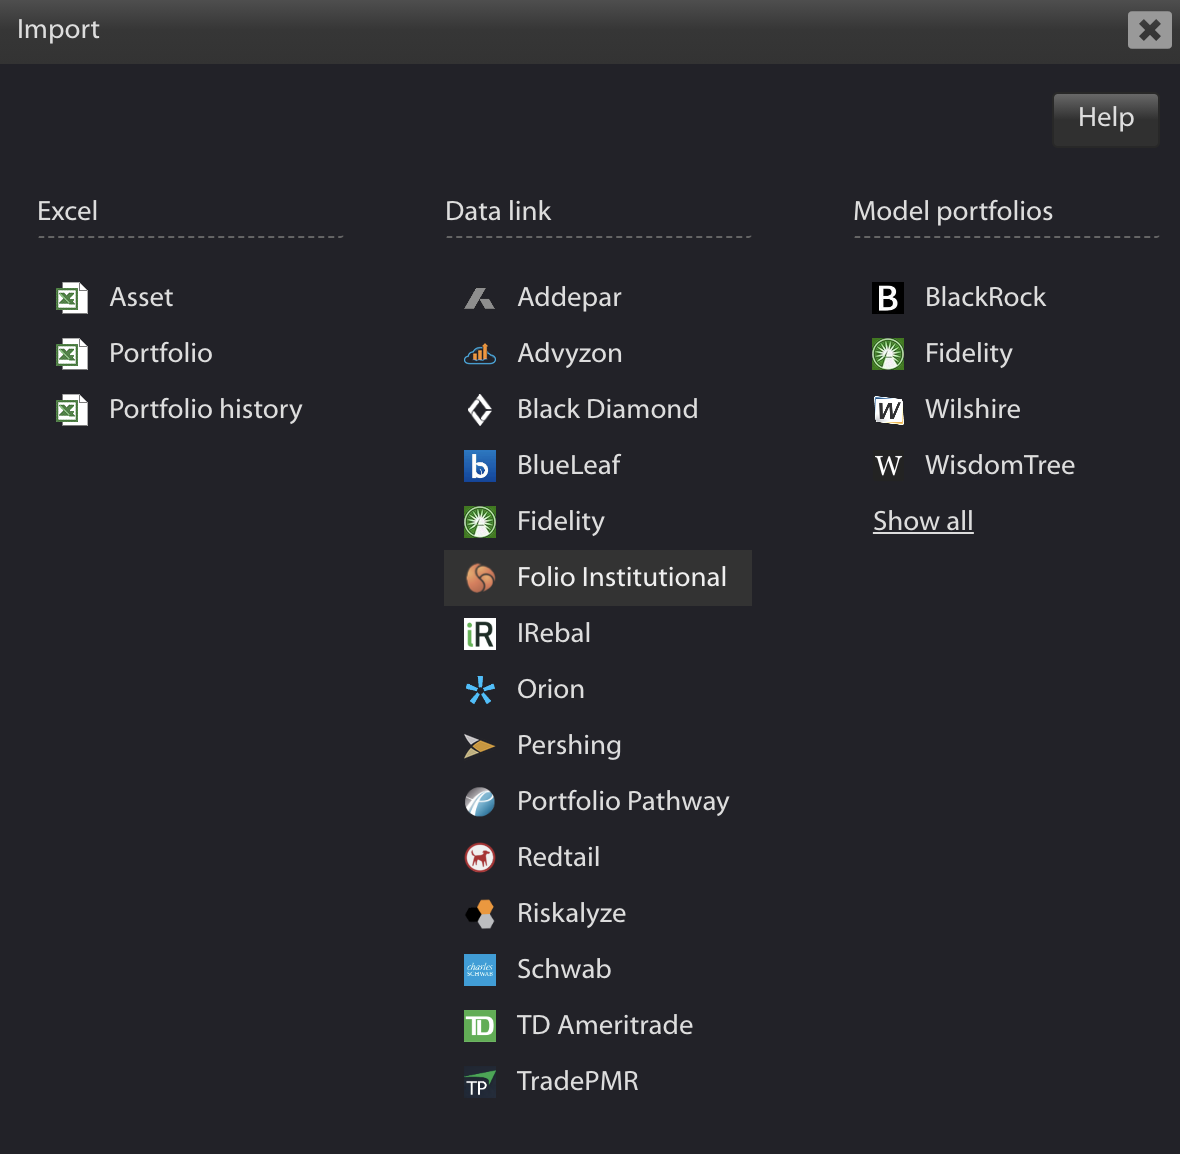The image size is (1180, 1154).
Task: Click the Excel icon beside Asset
Action: [x=72, y=298]
